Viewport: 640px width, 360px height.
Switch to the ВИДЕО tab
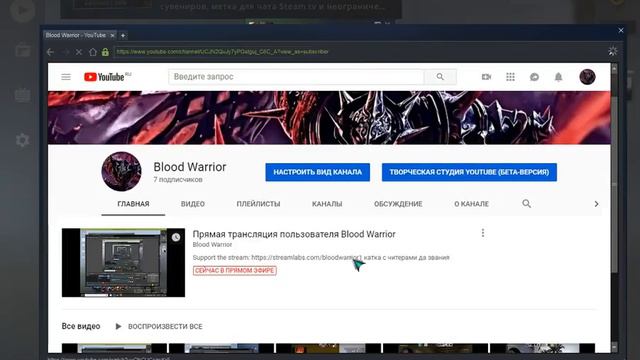(x=193, y=204)
